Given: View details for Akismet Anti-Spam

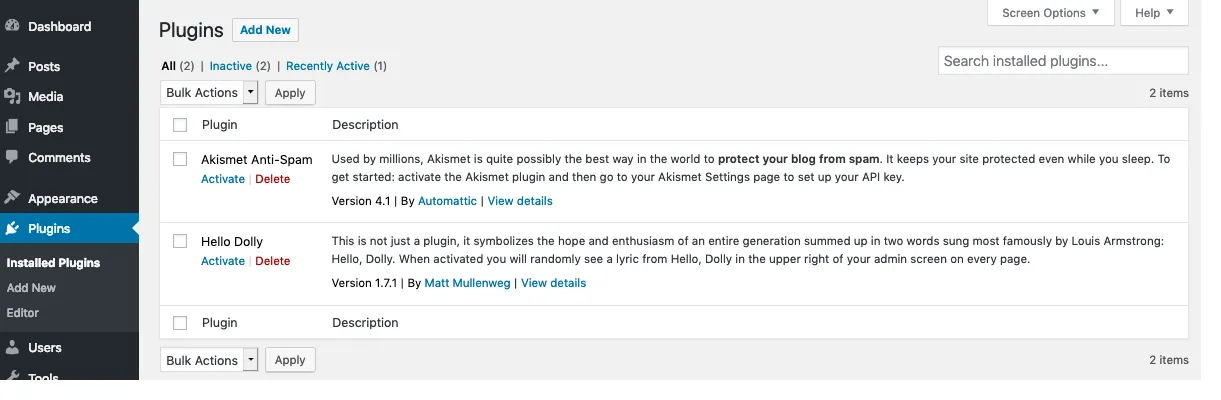Looking at the screenshot, I should 520,201.
